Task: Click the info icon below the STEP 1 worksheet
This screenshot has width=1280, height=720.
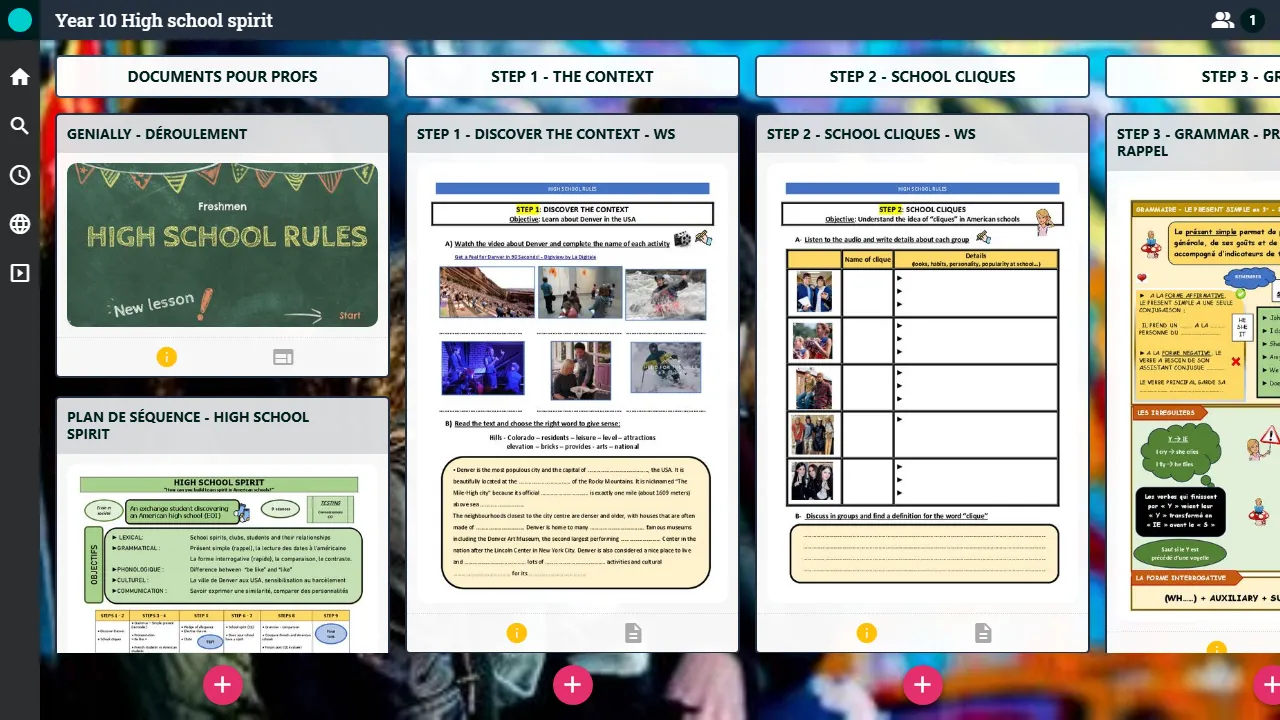Action: (517, 632)
